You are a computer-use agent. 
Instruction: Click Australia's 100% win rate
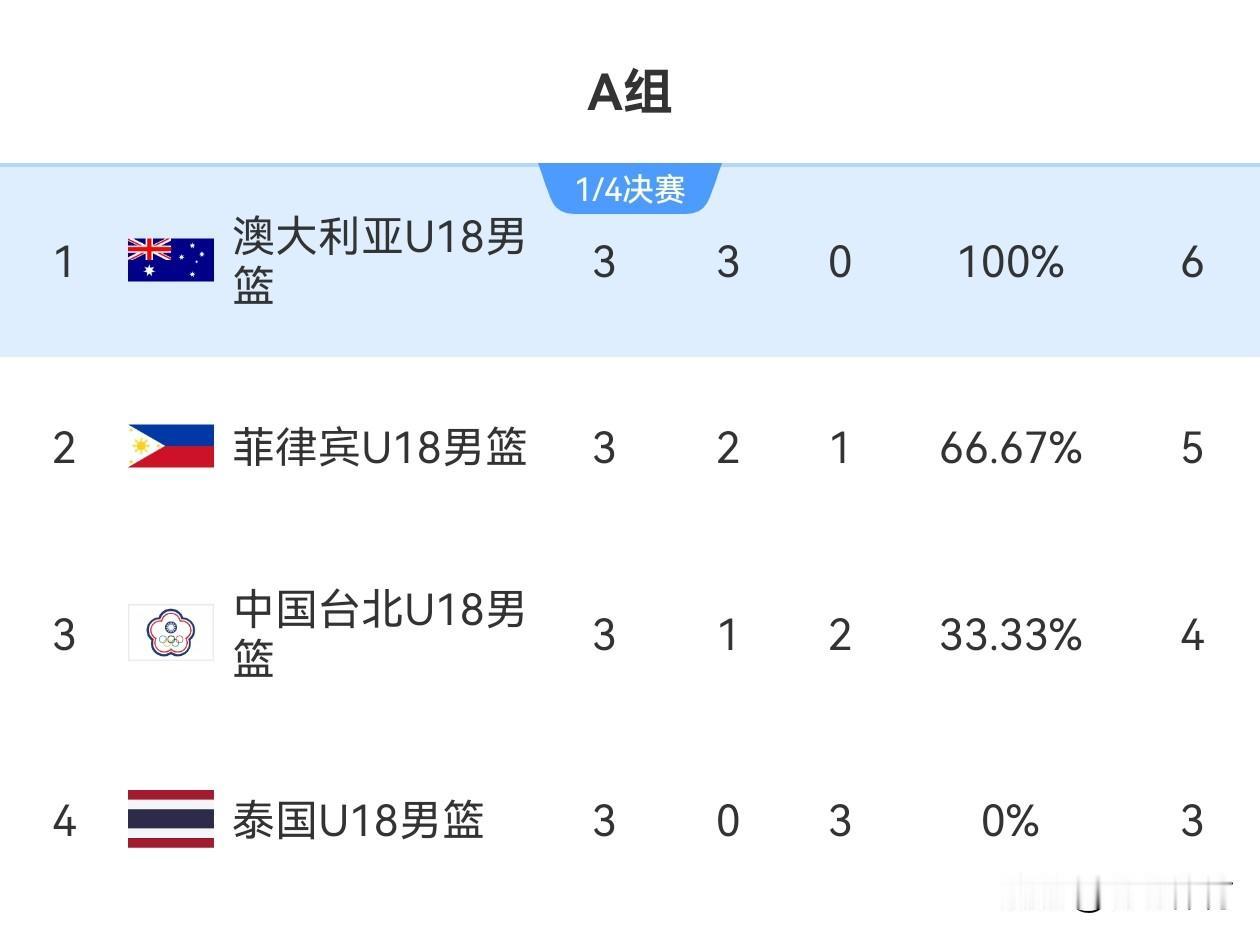click(1011, 262)
